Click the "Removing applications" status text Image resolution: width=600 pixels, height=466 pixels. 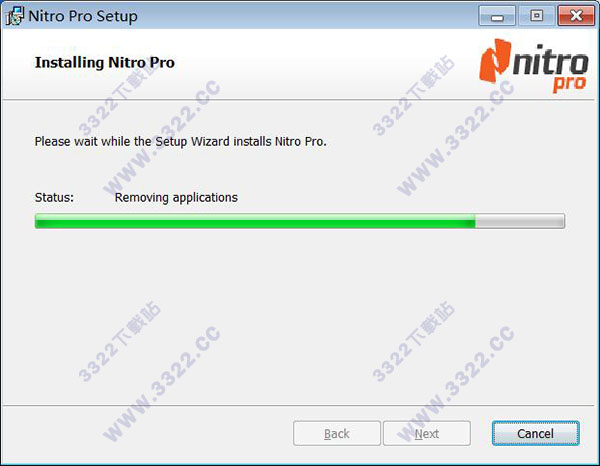pos(176,197)
